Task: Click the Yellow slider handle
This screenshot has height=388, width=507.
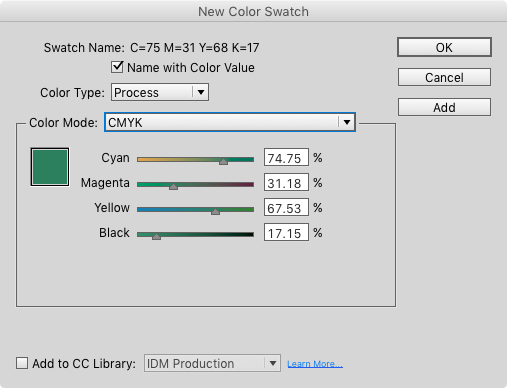Action: pyautogui.click(x=215, y=212)
